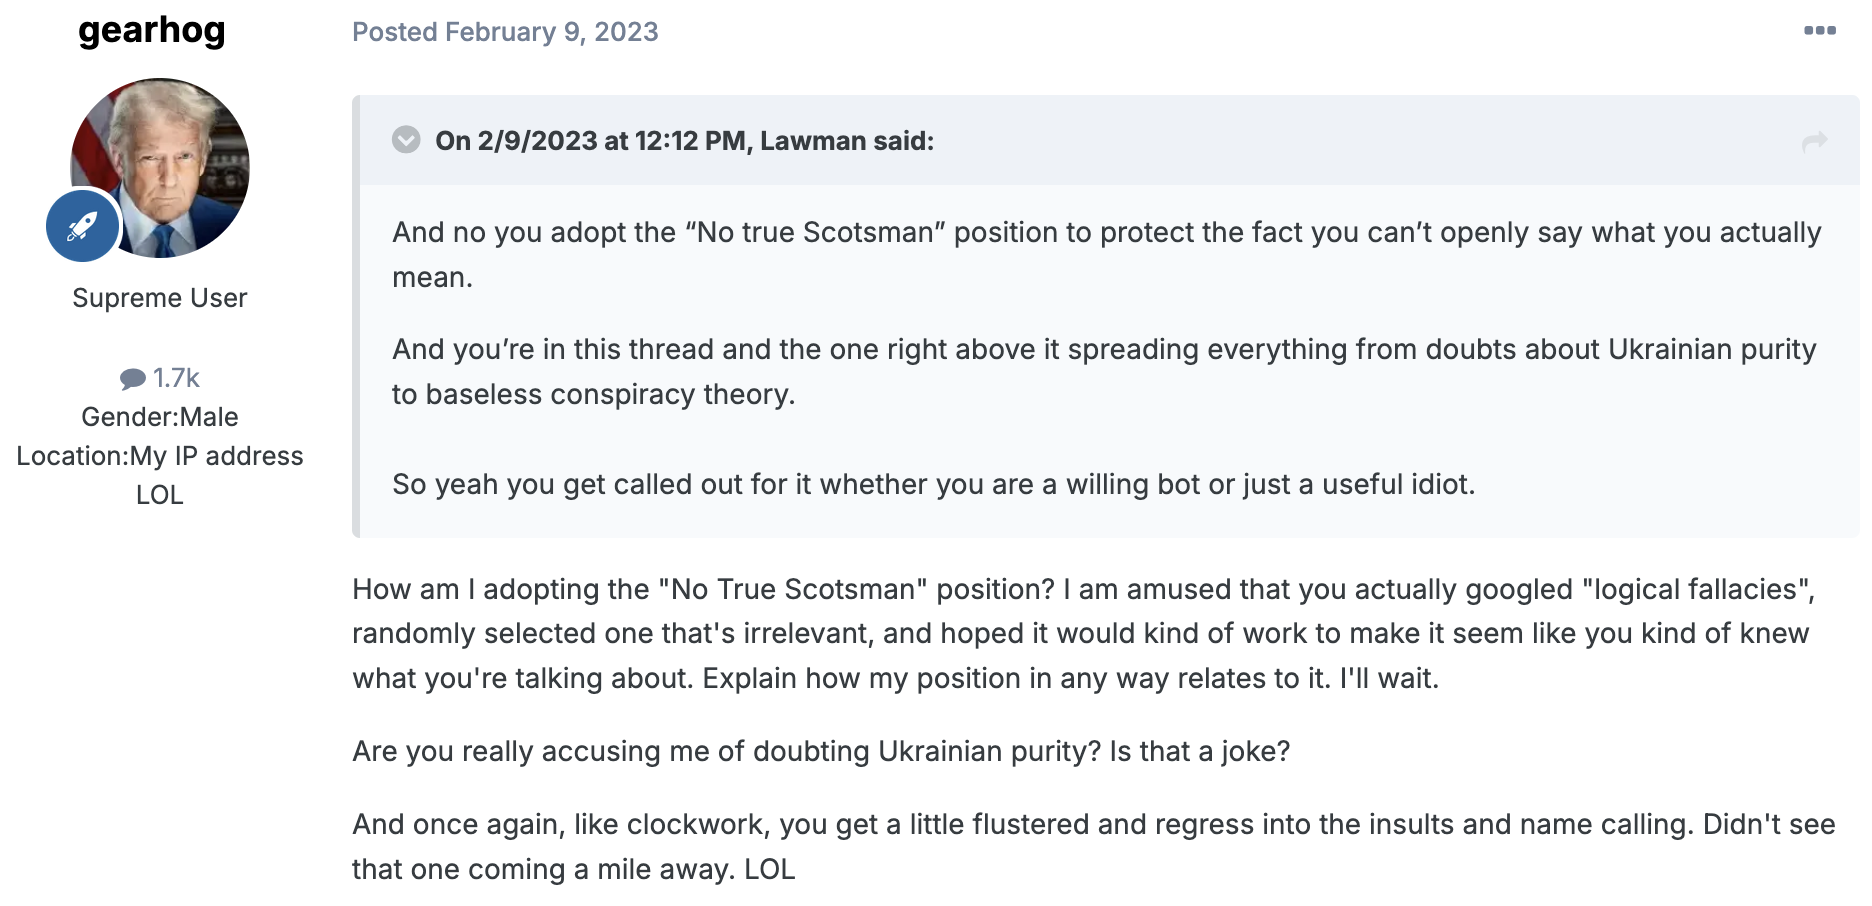Open gearhog's profile picture
The image size is (1872, 906).
pos(160,168)
